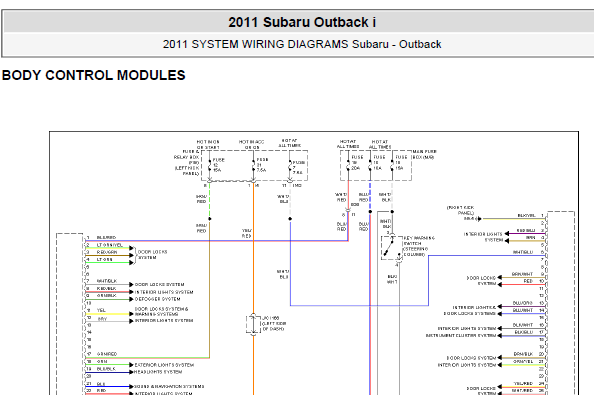Click the '2011 SYSTEM WIRING DIAGRAMS' subtitle
This screenshot has height=395, width=594.
pos(302,44)
